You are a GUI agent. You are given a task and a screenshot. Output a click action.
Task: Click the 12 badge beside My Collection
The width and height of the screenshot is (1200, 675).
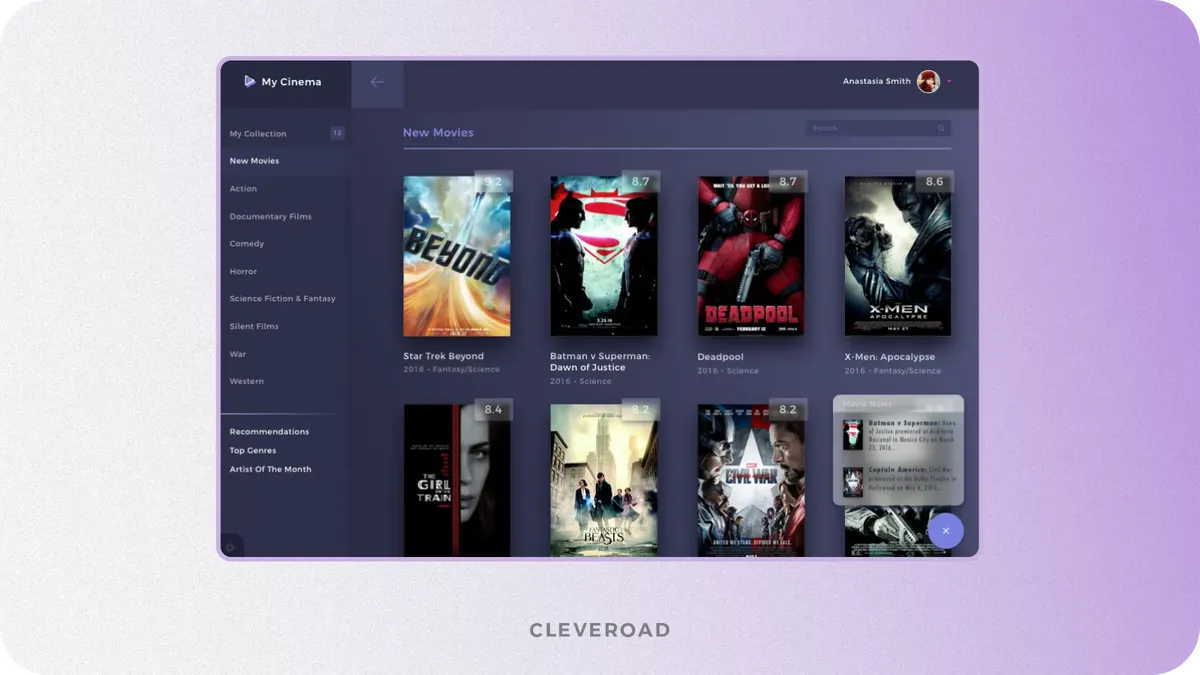pos(337,133)
